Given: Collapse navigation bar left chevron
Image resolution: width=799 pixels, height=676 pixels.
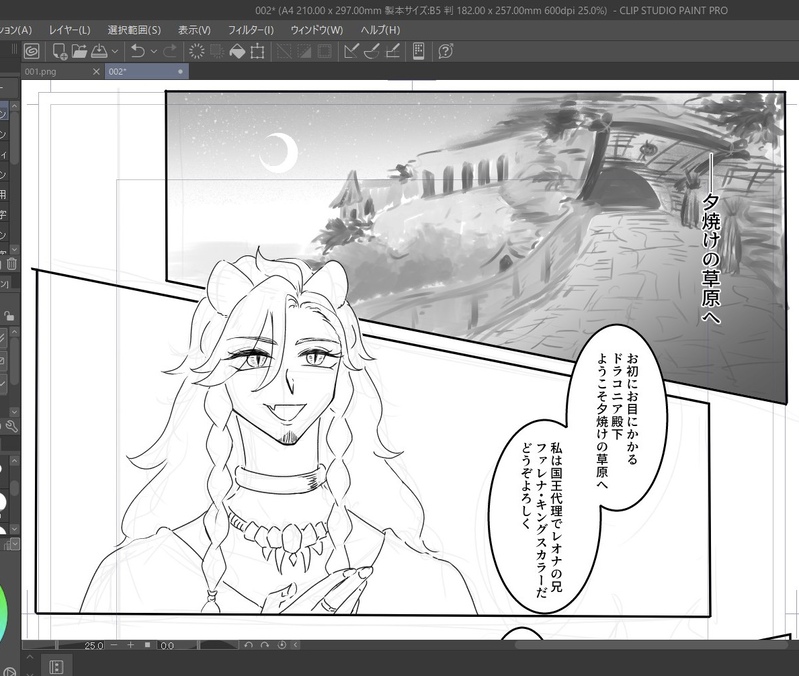Looking at the screenshot, I should coord(295,645).
